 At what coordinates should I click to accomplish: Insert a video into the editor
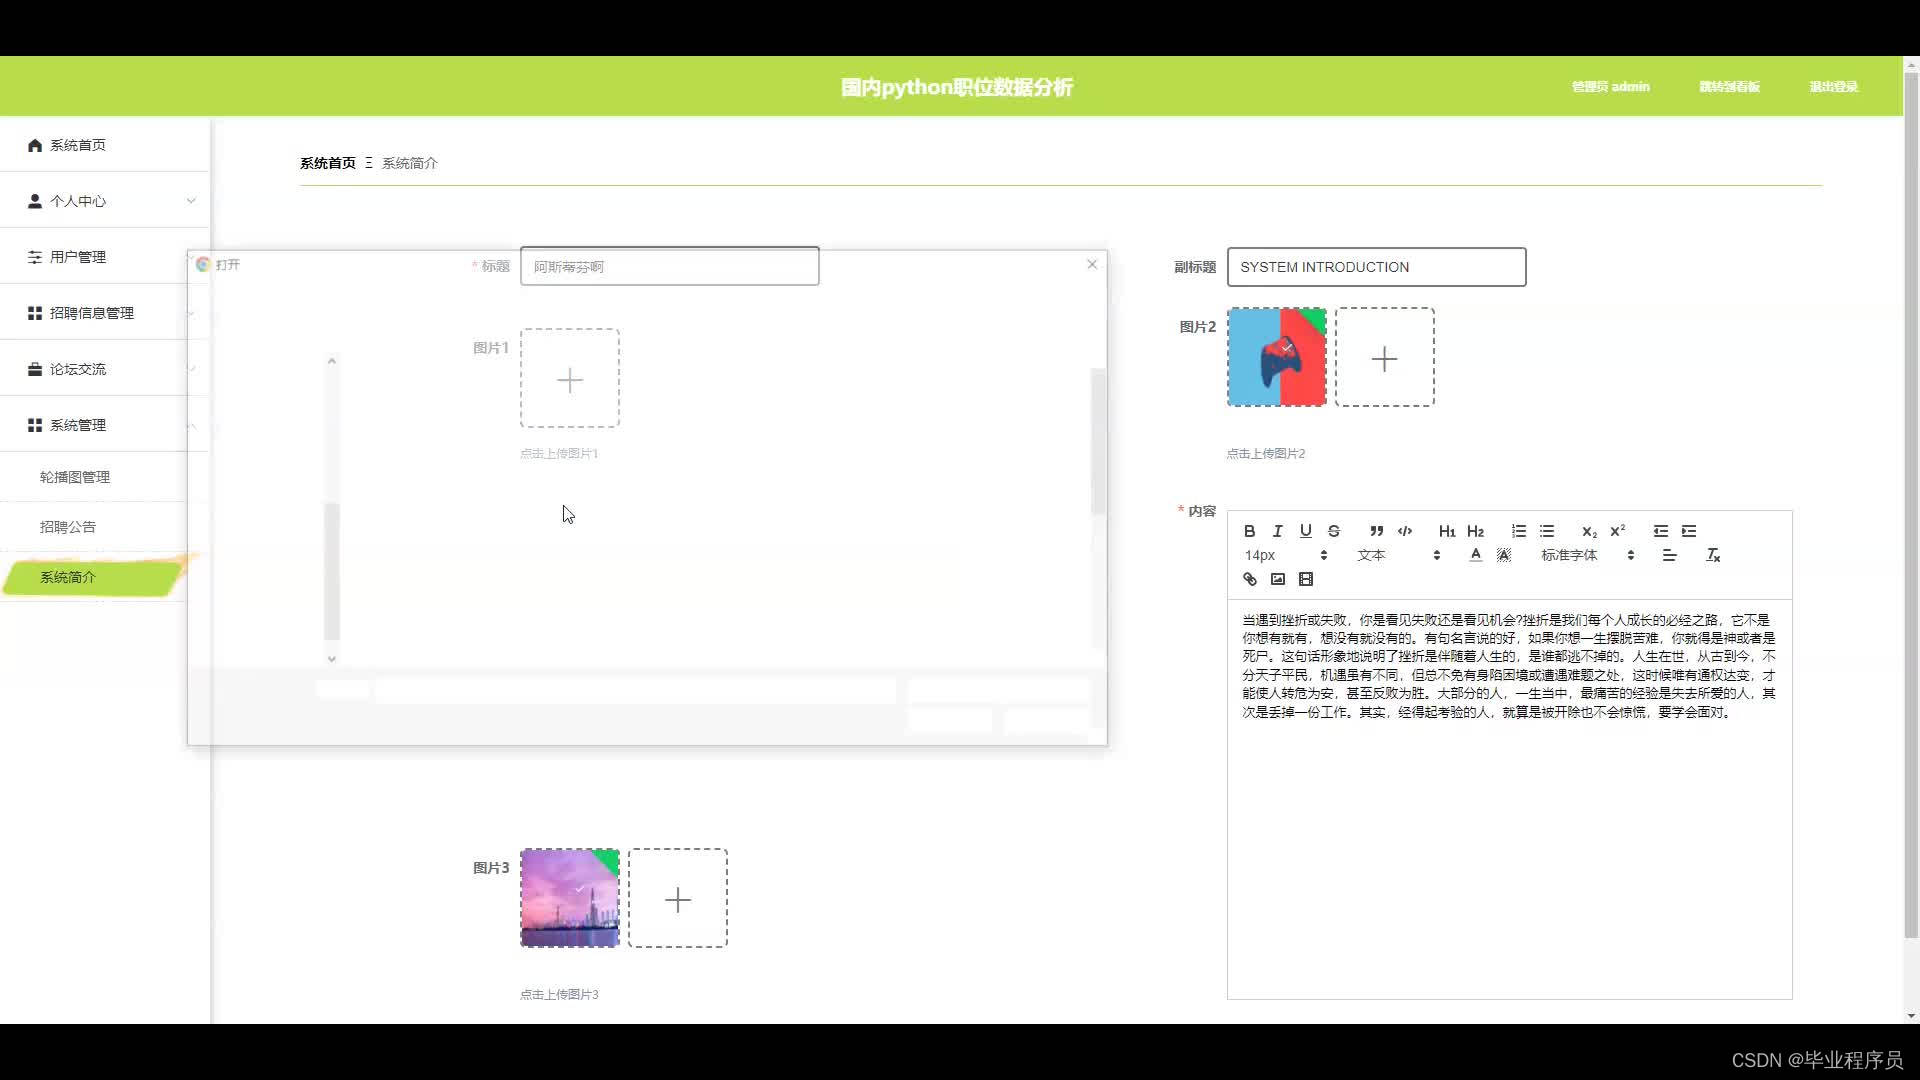tap(1305, 579)
